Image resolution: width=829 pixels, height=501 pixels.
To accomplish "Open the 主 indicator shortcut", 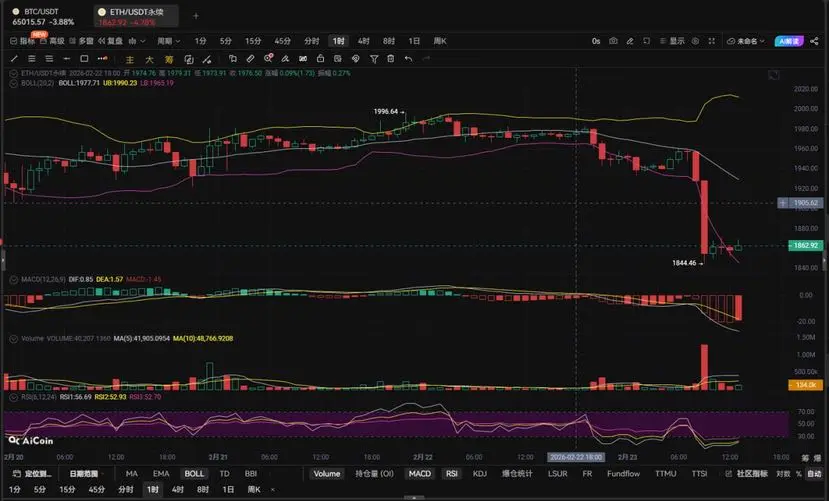I will coord(130,59).
